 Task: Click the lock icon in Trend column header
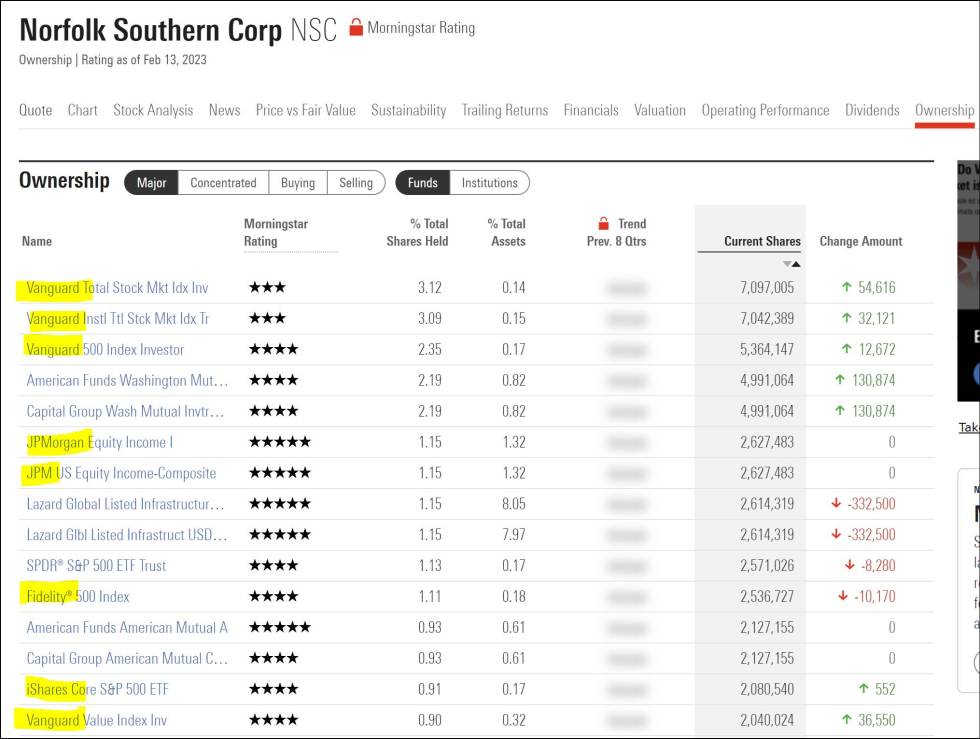point(603,223)
